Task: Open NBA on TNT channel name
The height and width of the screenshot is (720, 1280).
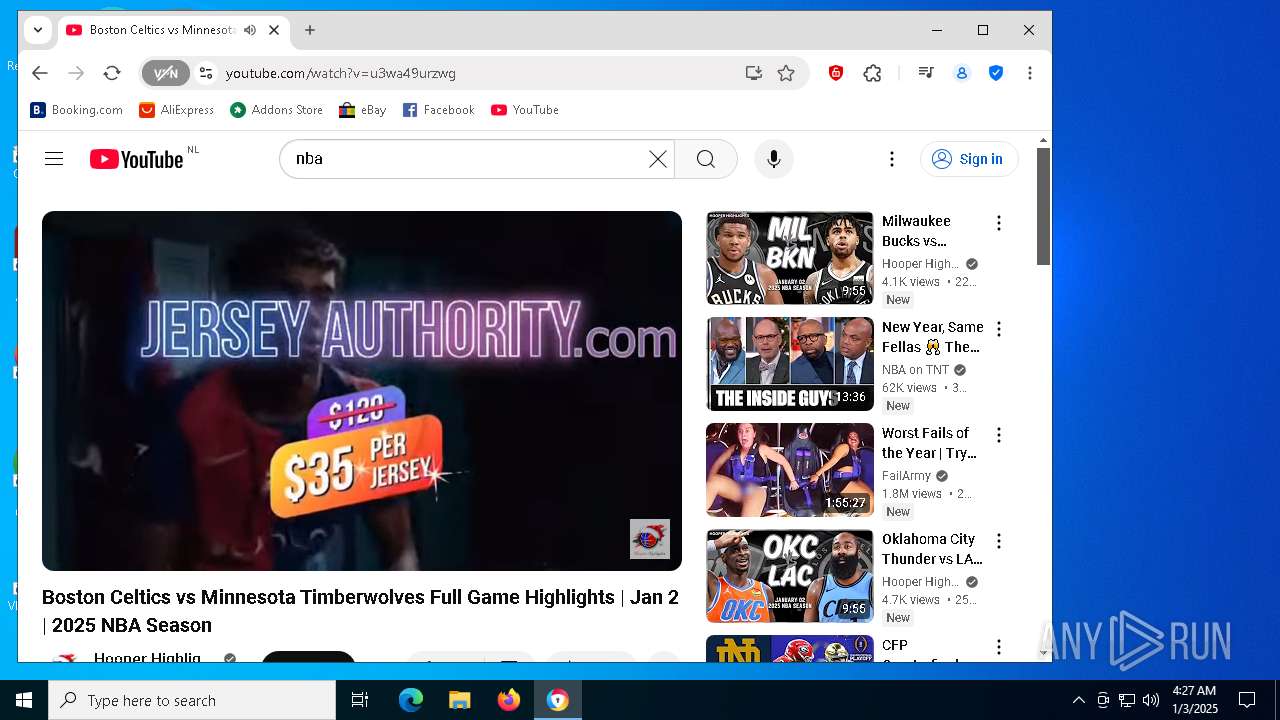Action: [x=916, y=370]
